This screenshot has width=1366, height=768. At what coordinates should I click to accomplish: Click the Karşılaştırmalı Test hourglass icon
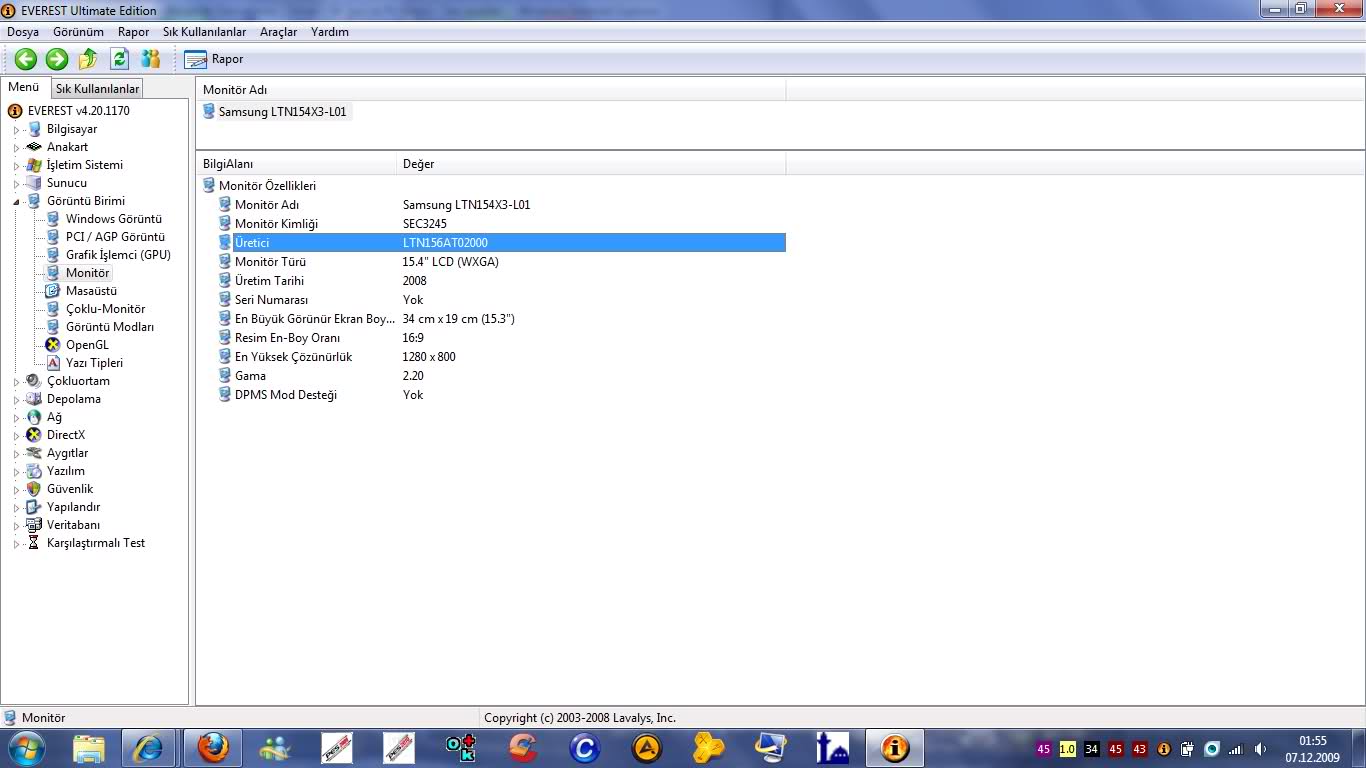(34, 543)
